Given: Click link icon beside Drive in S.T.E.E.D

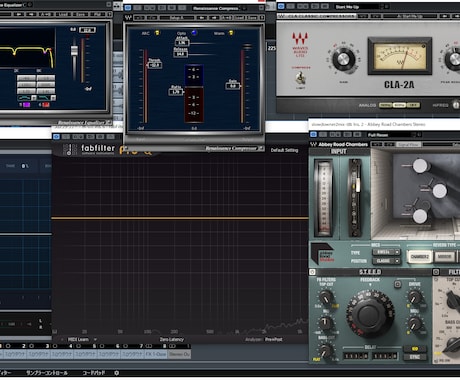Looking at the screenshot, I should click(x=397, y=284).
